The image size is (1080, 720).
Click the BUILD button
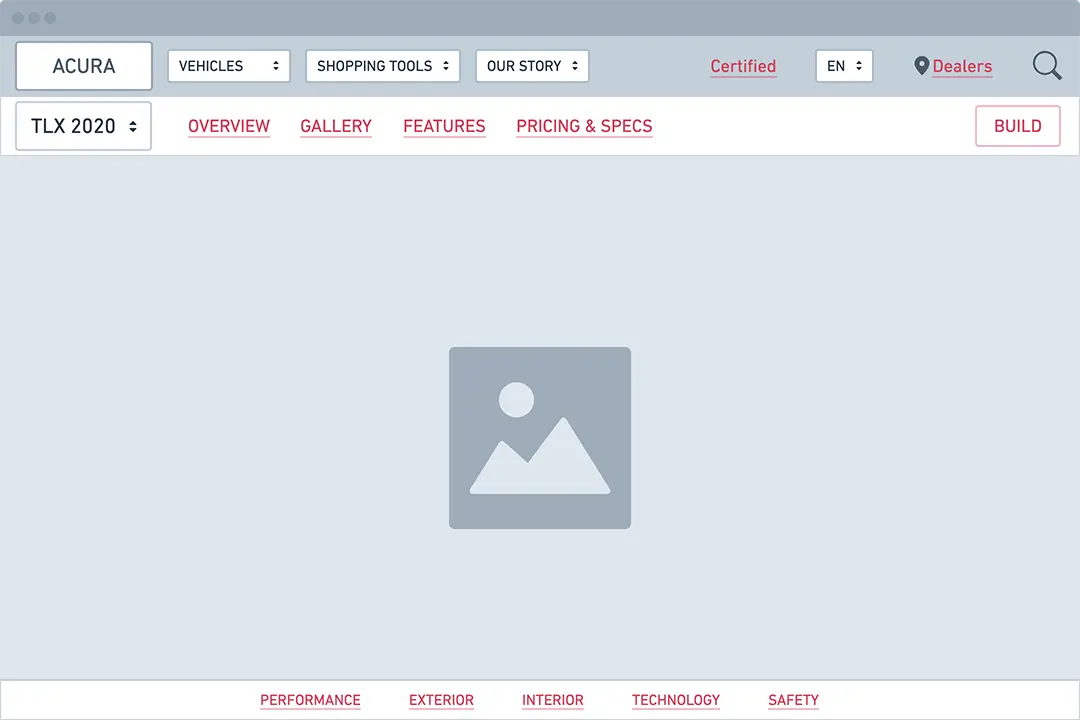1017,126
